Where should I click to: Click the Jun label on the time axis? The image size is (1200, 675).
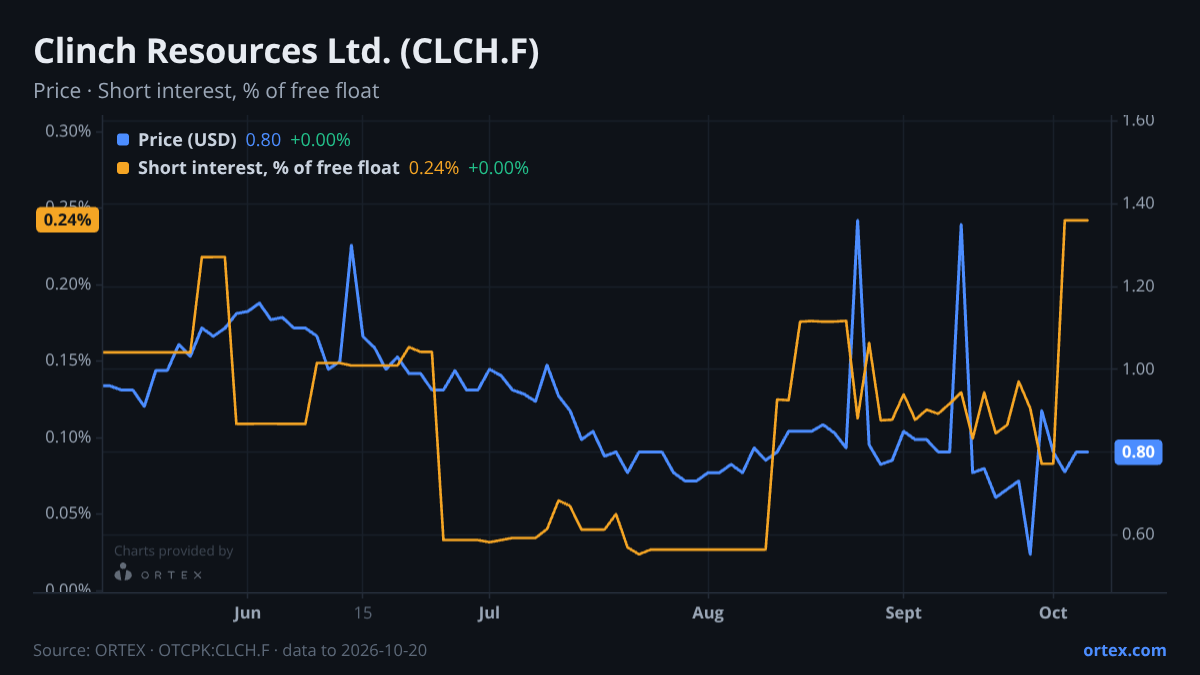click(x=246, y=613)
